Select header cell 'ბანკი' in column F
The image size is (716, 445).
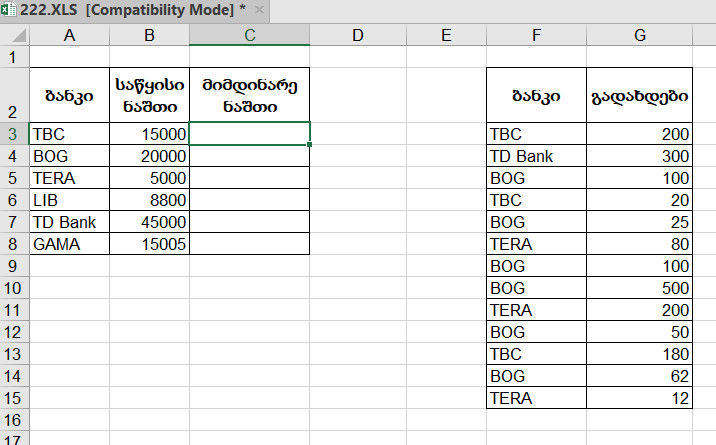[x=537, y=95]
